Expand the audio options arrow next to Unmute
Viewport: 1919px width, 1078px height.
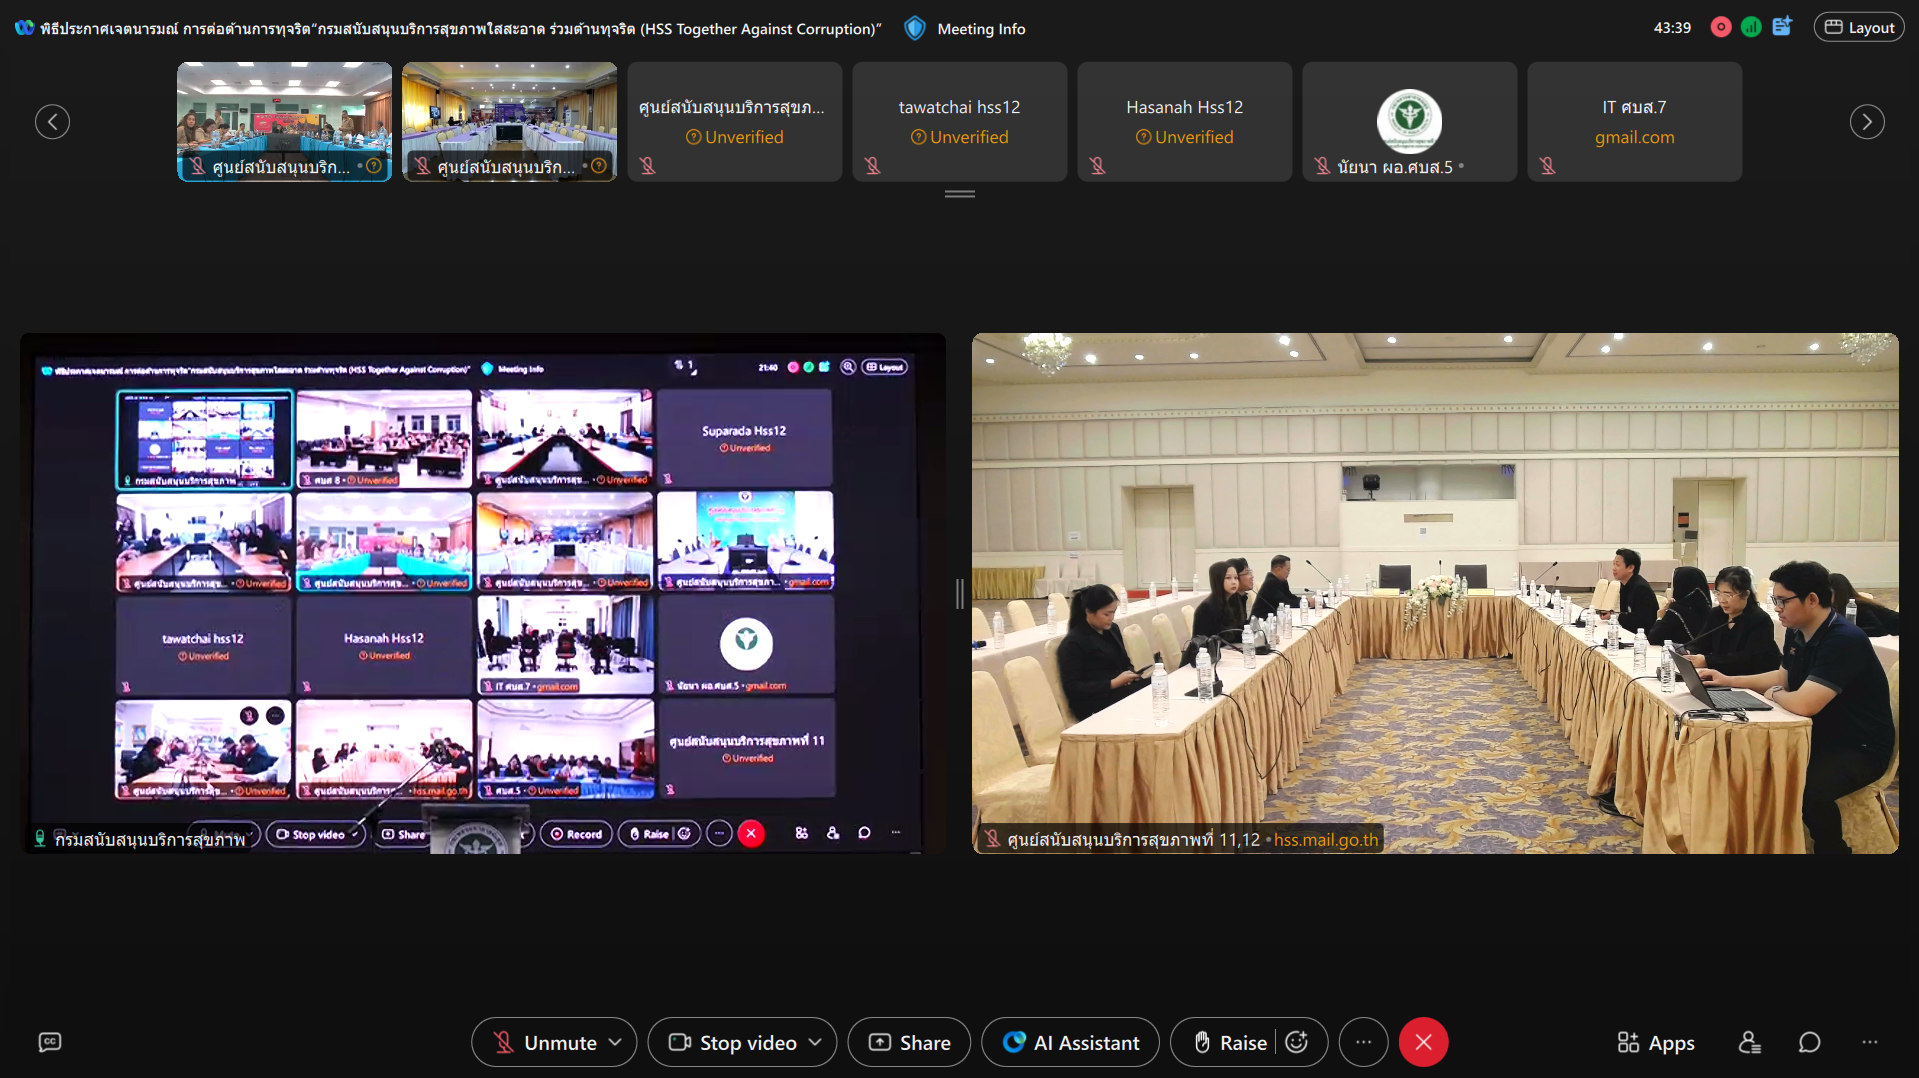pos(615,1042)
